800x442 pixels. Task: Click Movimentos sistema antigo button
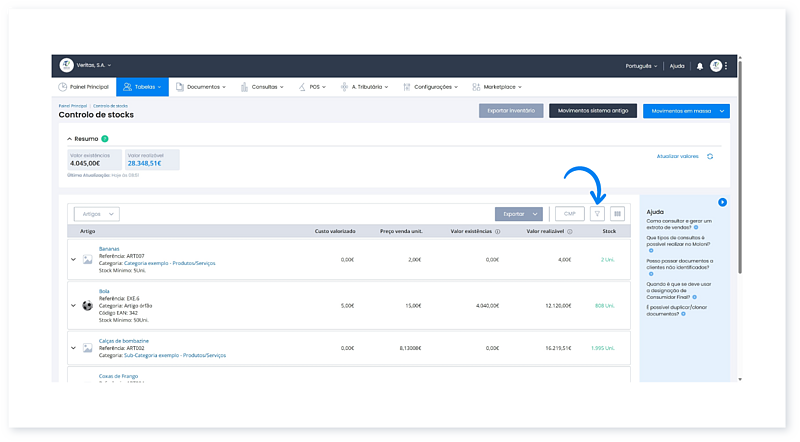pos(592,110)
